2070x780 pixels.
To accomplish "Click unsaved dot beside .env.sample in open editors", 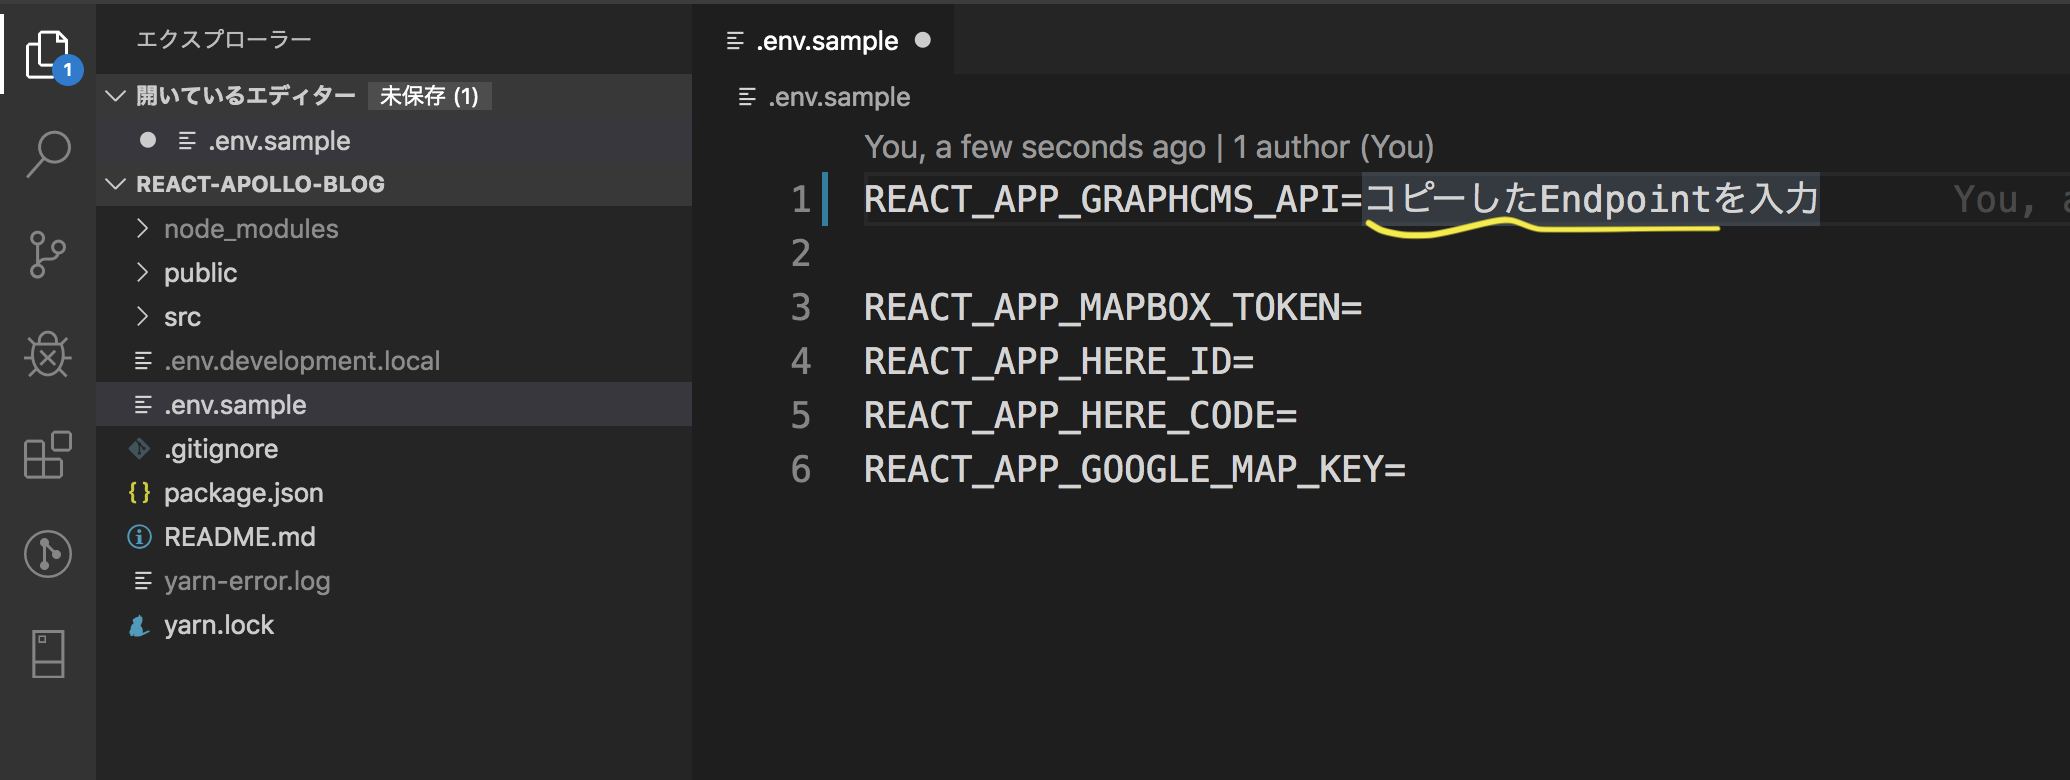I will [x=148, y=140].
